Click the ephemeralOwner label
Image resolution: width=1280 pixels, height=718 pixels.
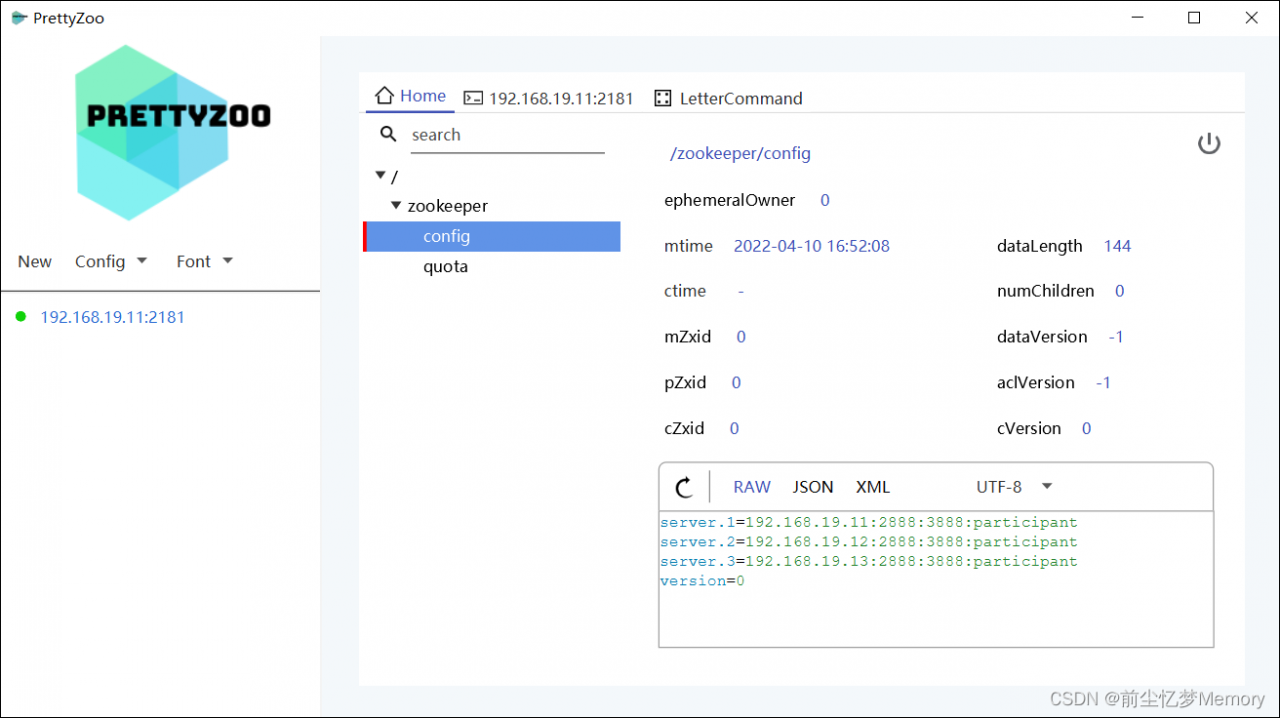(x=730, y=200)
